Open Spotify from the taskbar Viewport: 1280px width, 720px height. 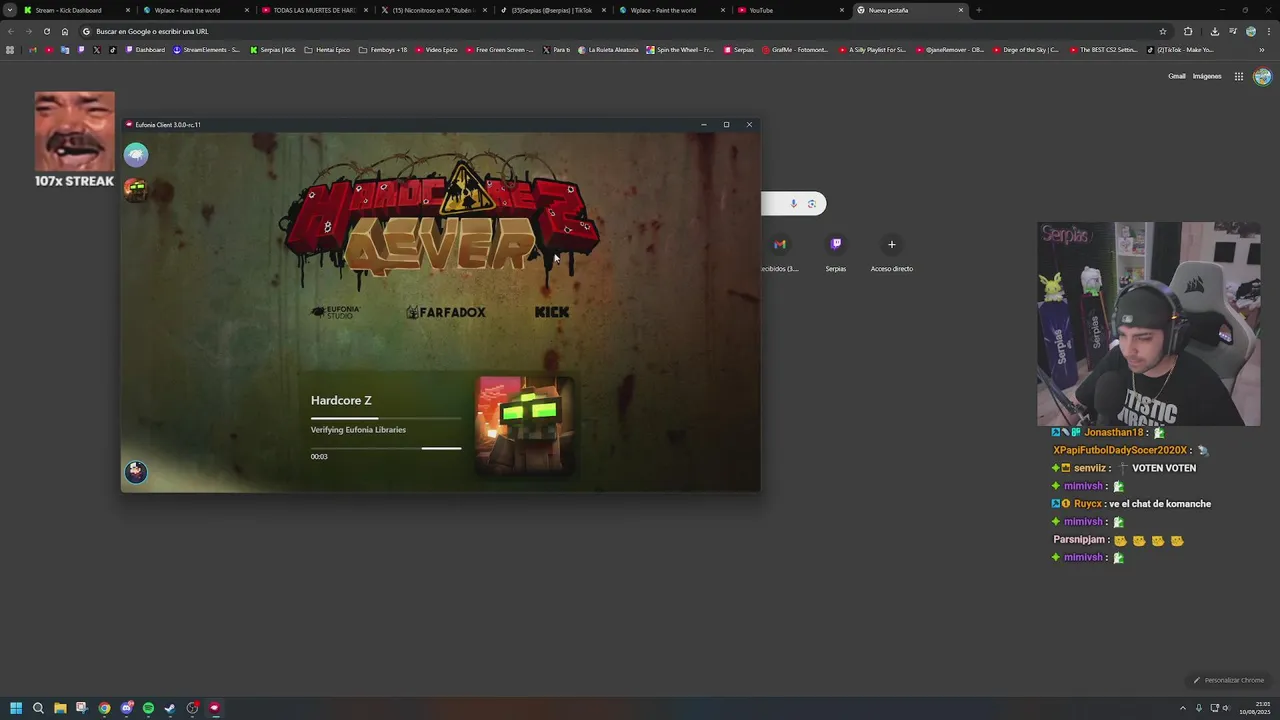pyautogui.click(x=148, y=708)
